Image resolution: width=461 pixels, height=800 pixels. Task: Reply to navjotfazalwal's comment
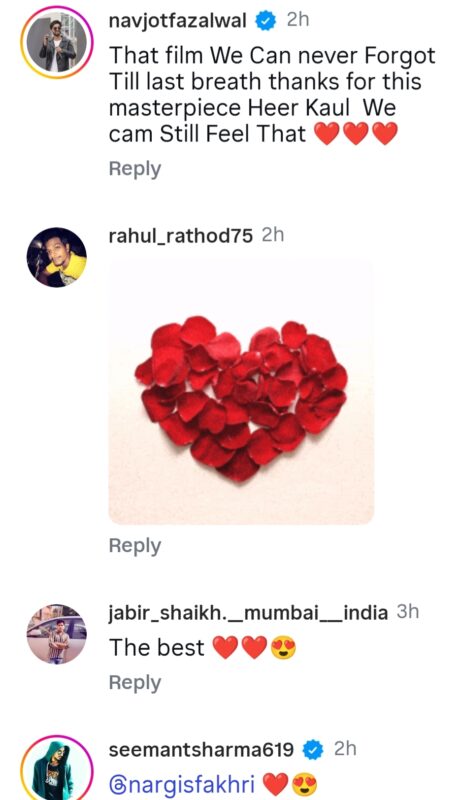135,169
